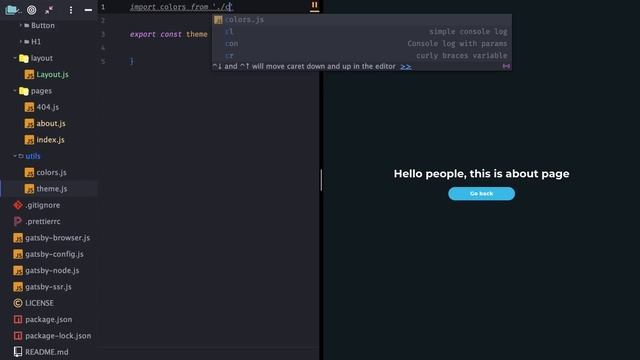Select theme.js in the project tree

click(51, 189)
